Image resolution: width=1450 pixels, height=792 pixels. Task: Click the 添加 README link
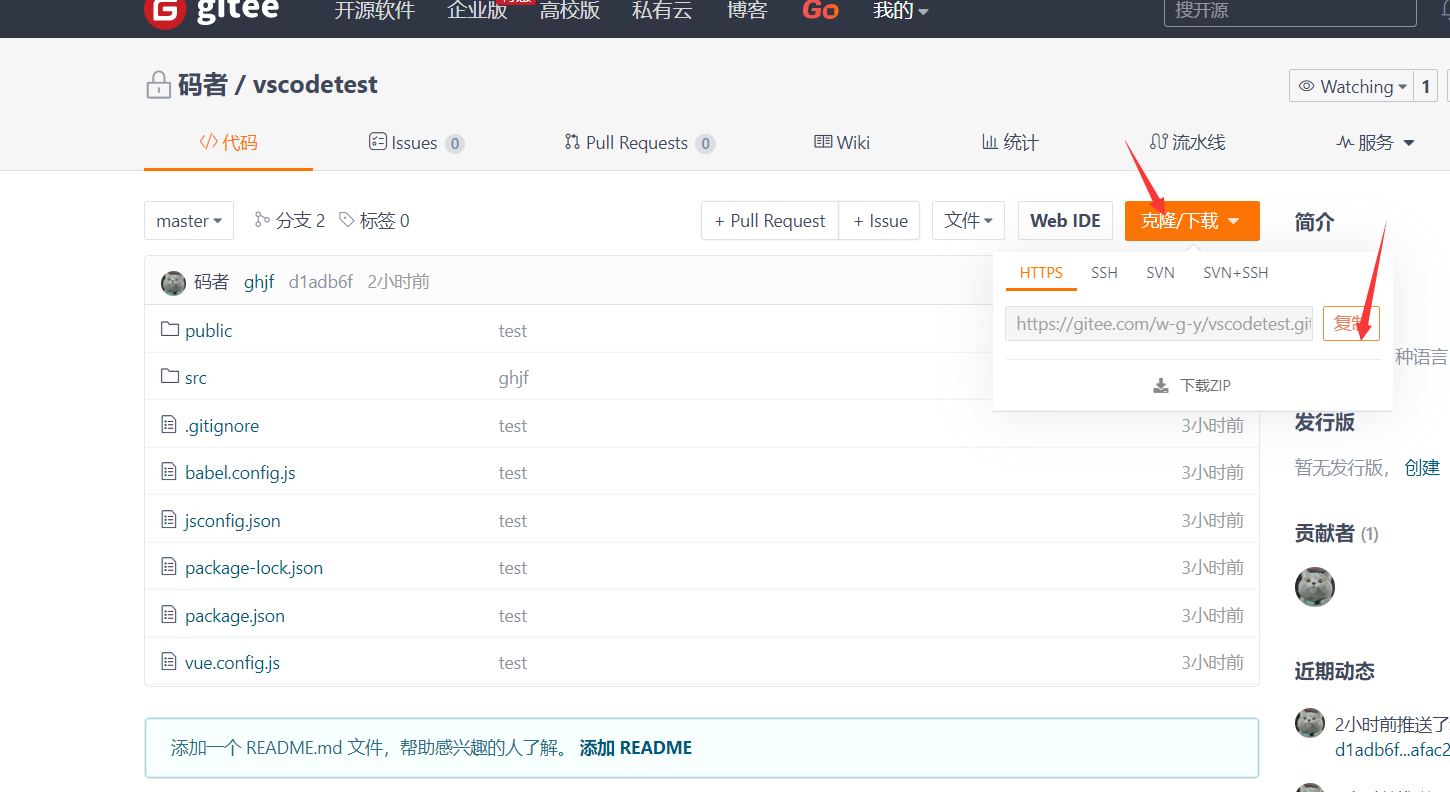636,747
